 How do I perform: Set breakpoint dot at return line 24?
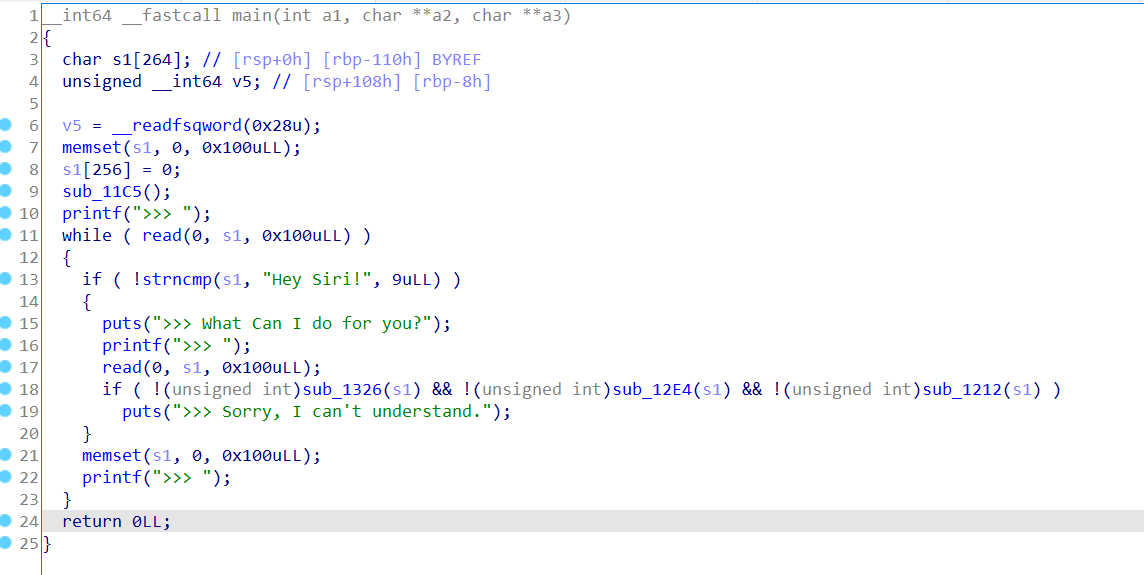(x=6, y=521)
